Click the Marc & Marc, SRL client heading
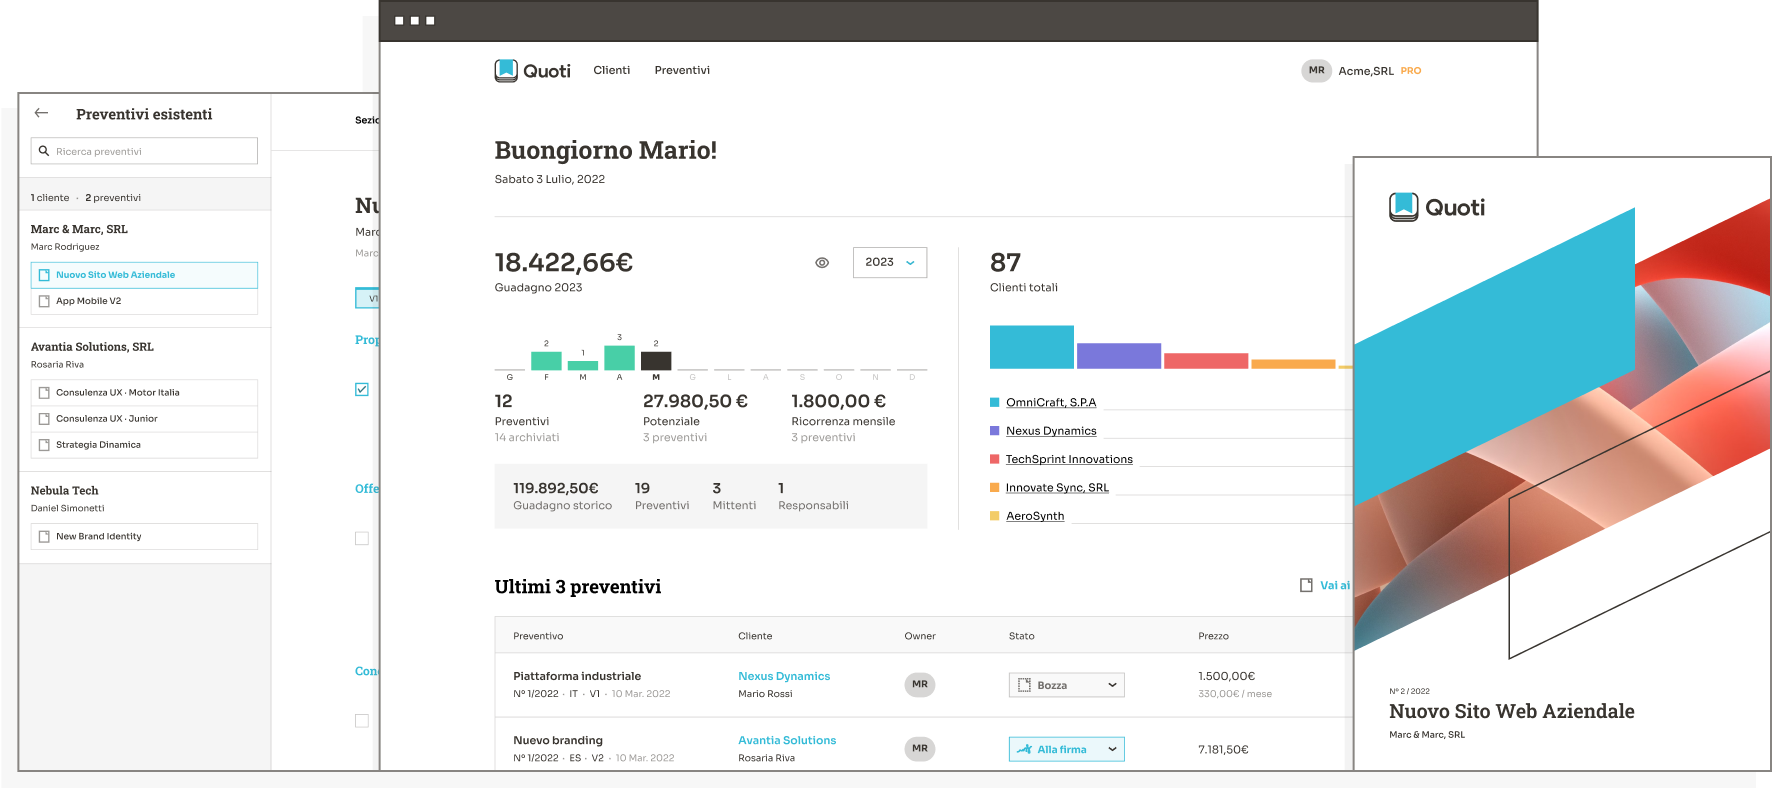This screenshot has width=1786, height=788. (79, 229)
